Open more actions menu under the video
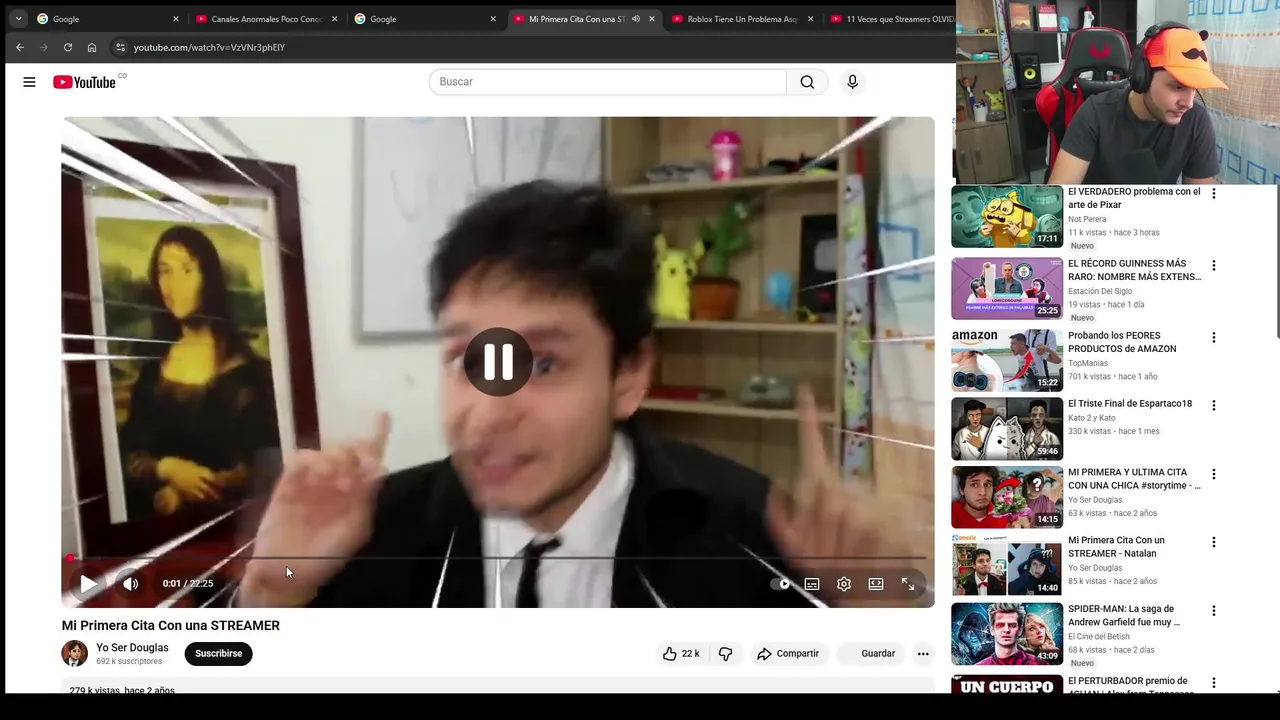1280x720 pixels. click(923, 654)
